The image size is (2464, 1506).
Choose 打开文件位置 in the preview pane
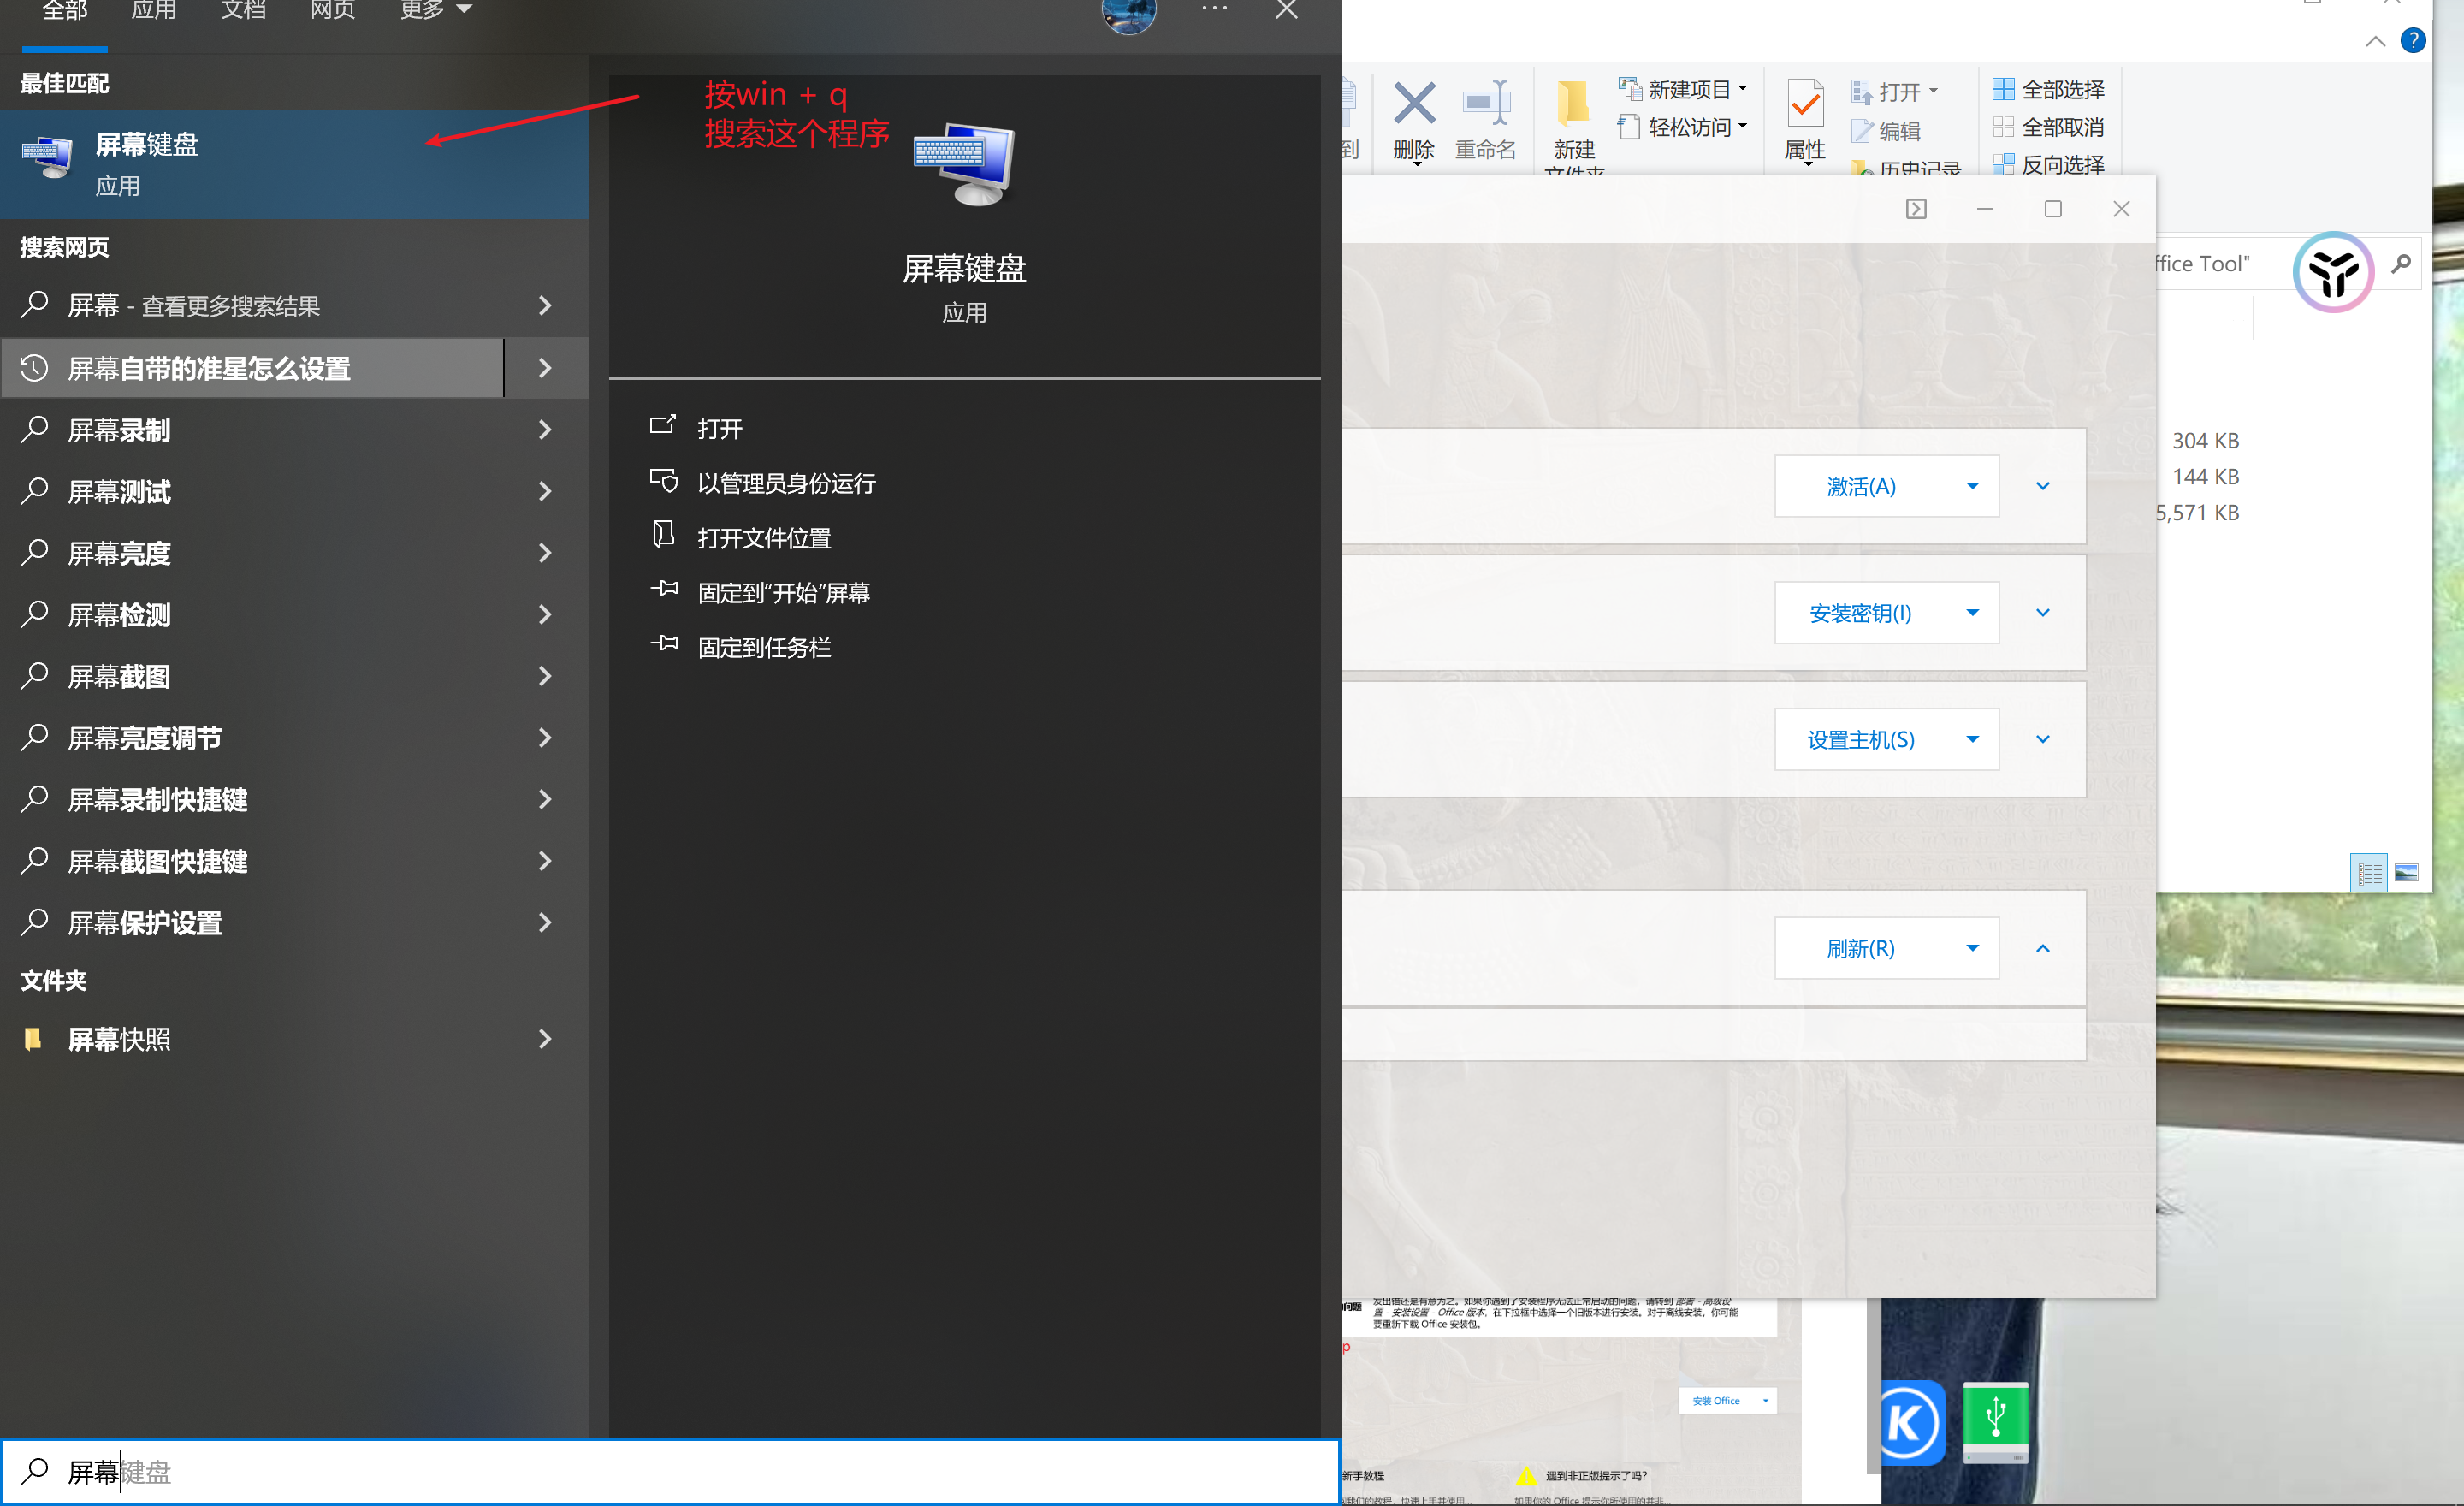[x=764, y=538]
